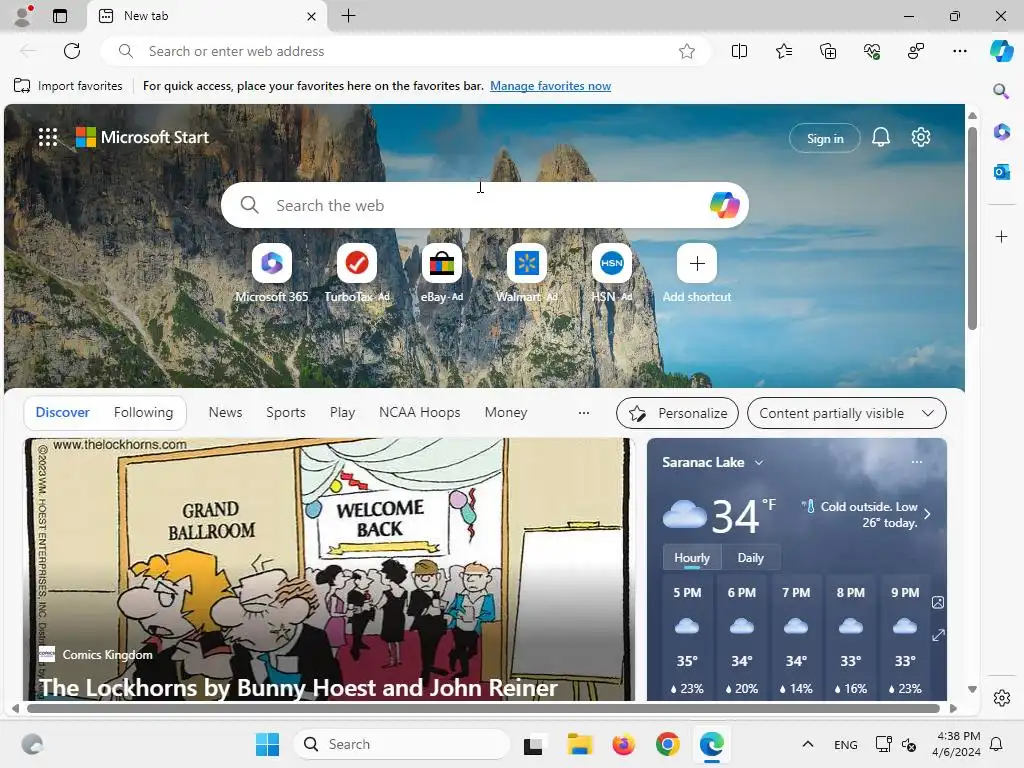Launch Firefox from the taskbar
The width and height of the screenshot is (1024, 768).
point(624,744)
